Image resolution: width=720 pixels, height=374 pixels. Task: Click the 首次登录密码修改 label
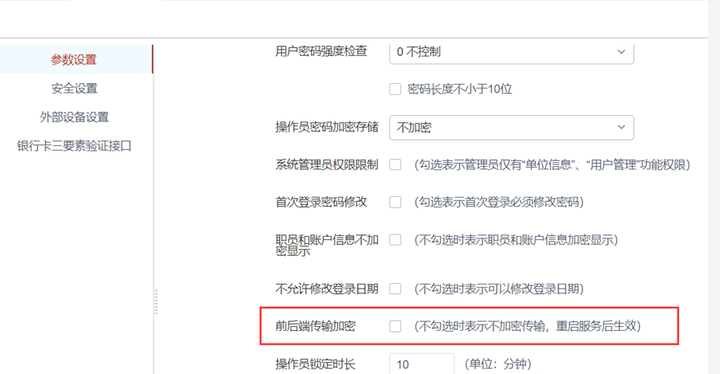[x=321, y=202]
